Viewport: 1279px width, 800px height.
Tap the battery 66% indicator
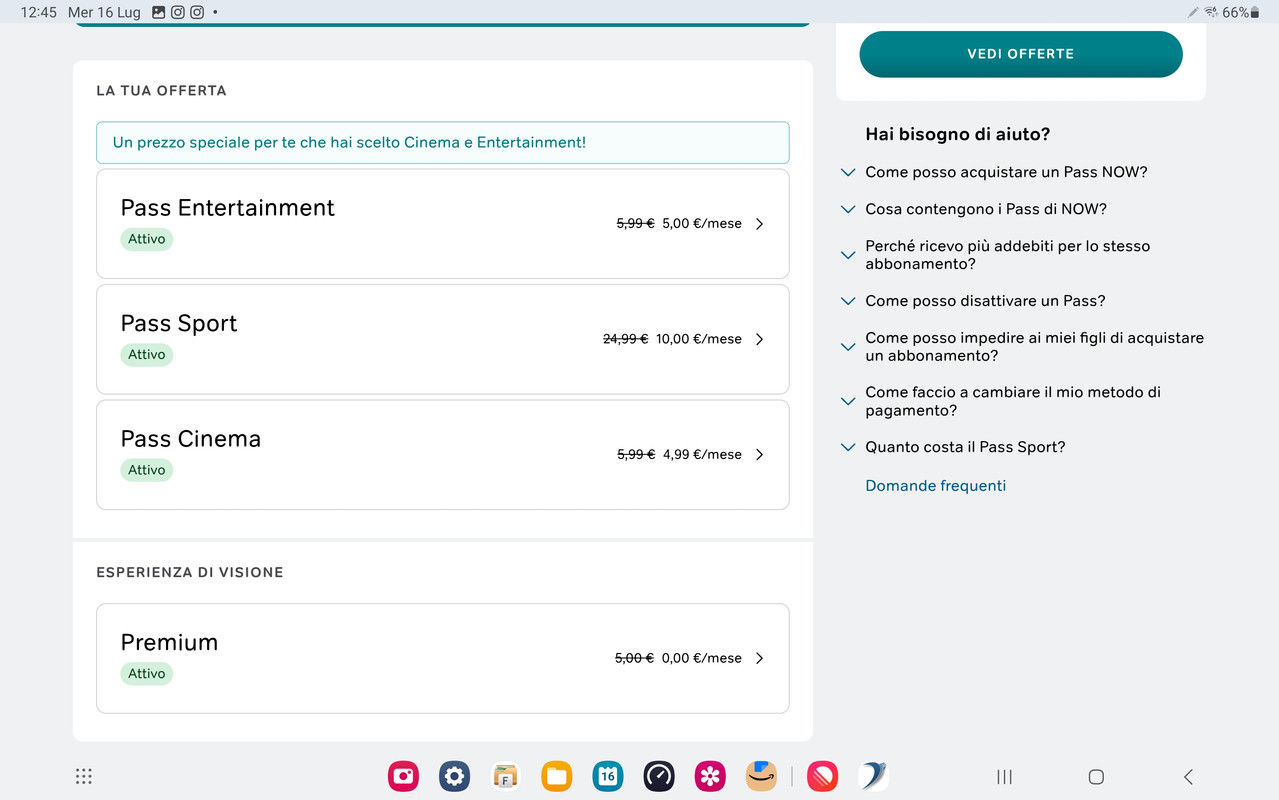[x=1240, y=12]
